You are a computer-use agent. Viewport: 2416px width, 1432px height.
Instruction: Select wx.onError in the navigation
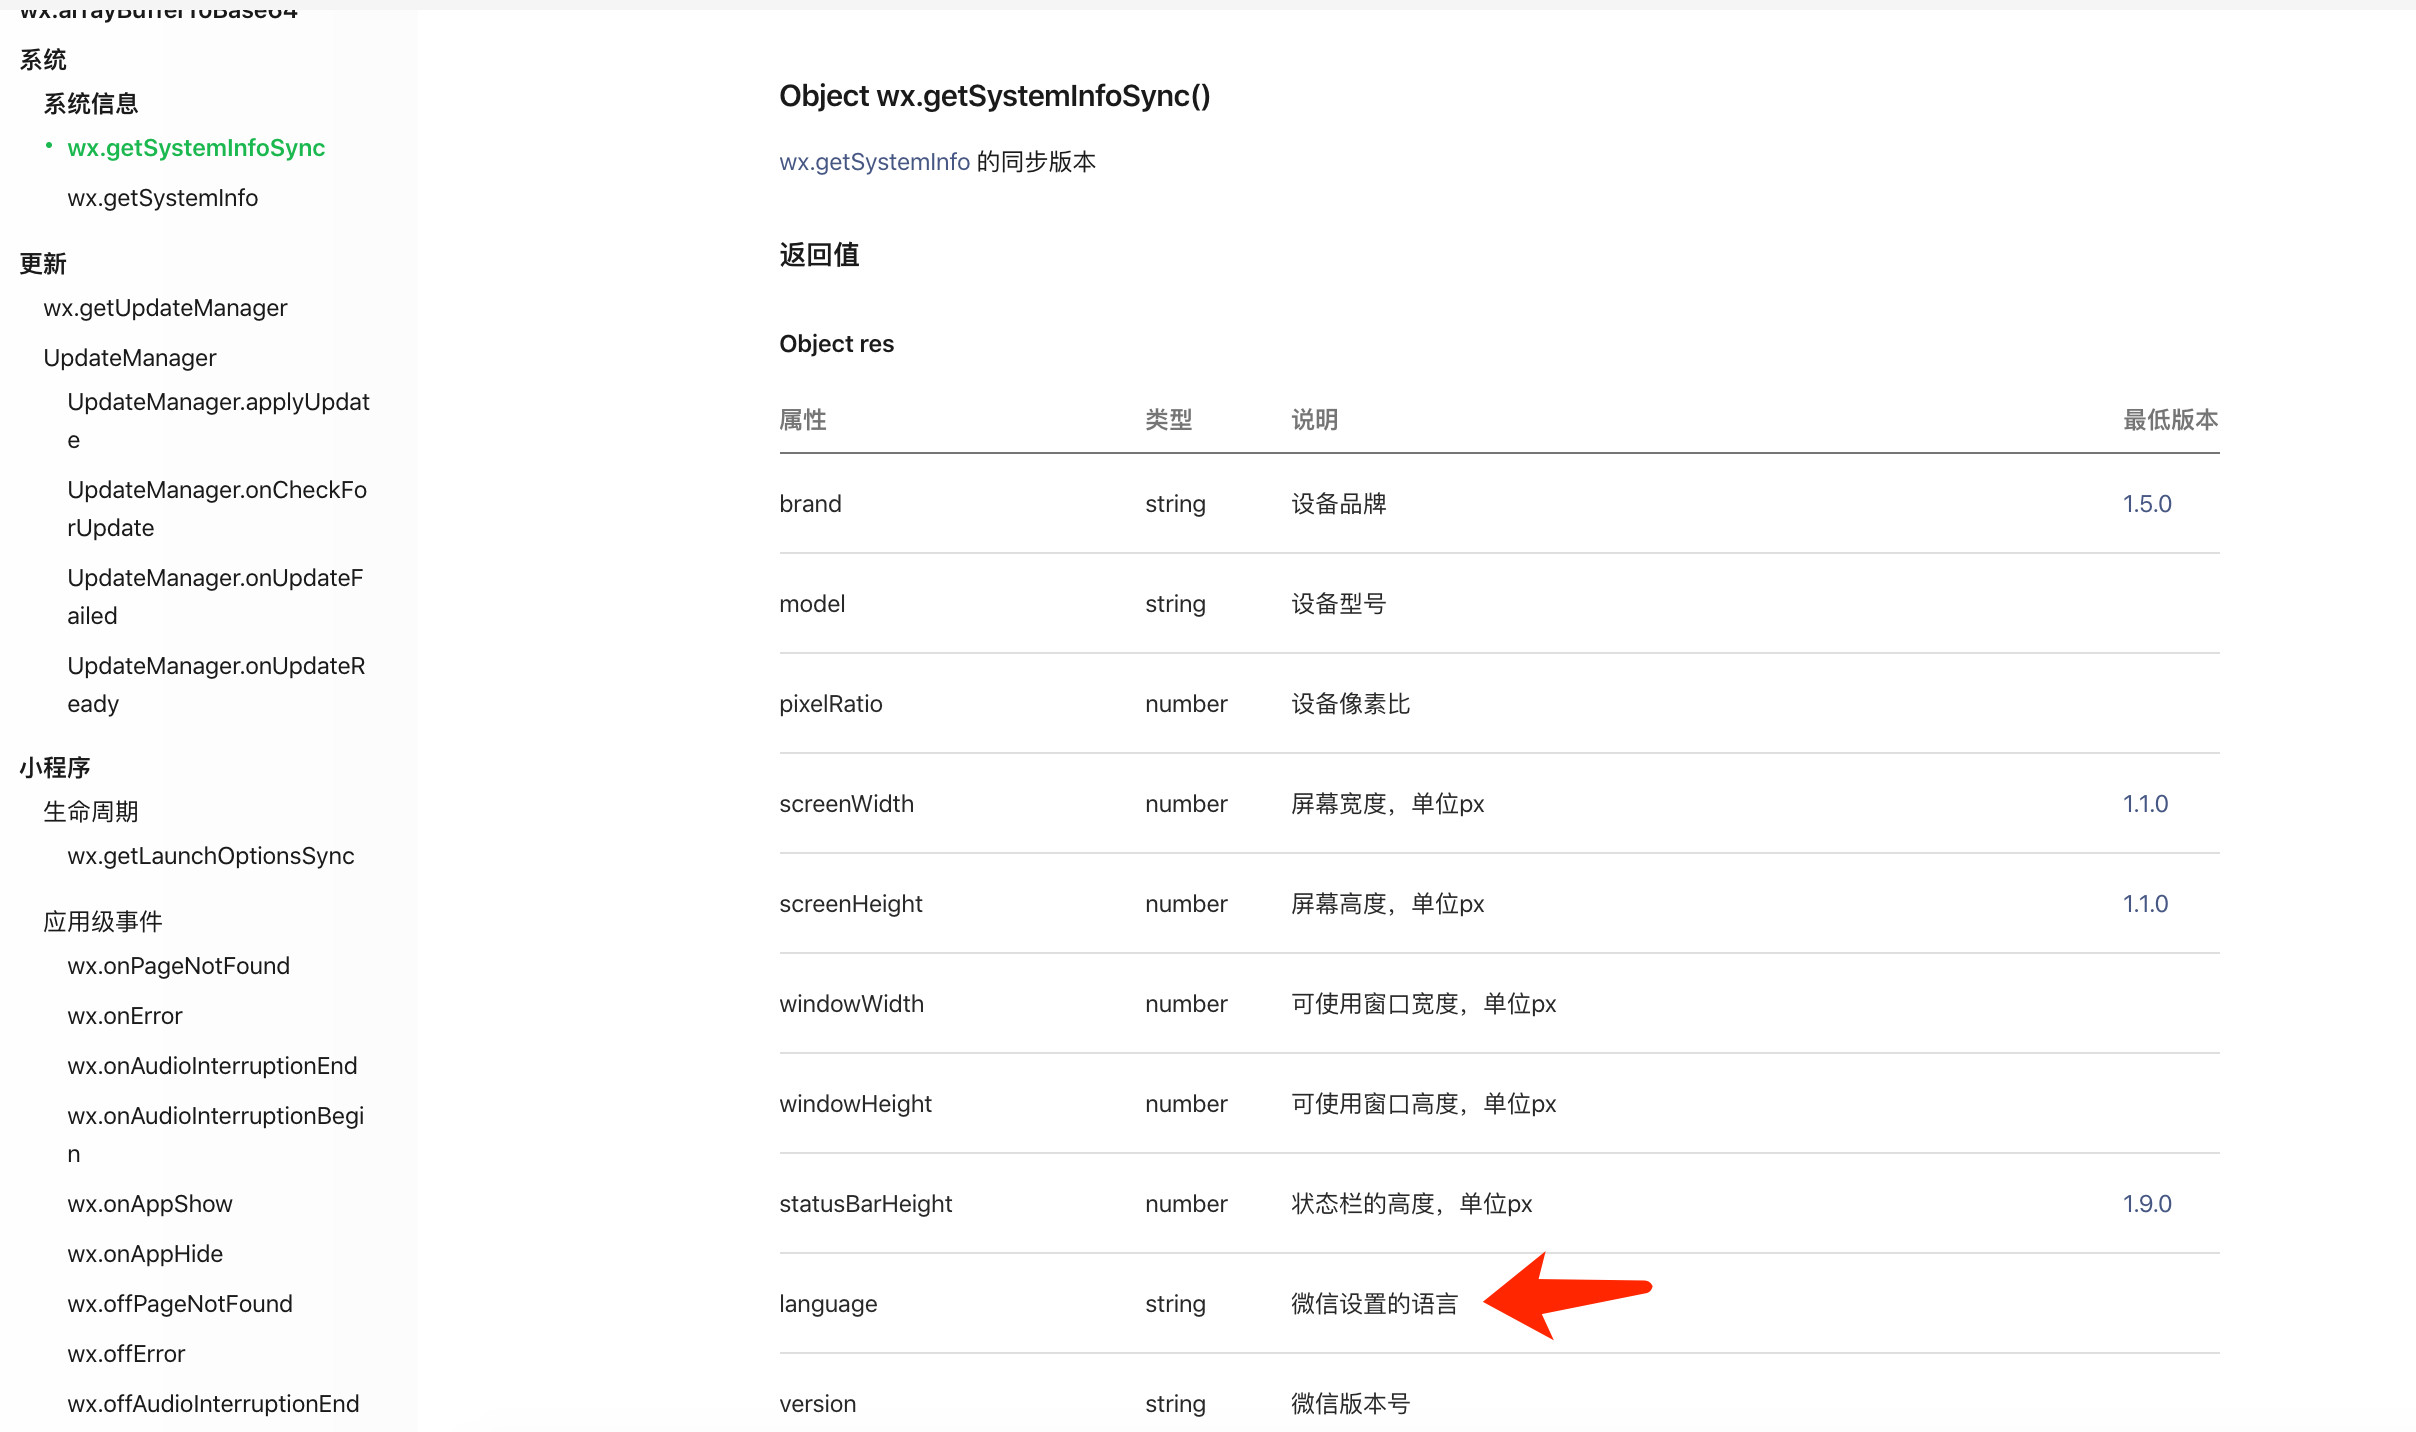(x=125, y=1015)
